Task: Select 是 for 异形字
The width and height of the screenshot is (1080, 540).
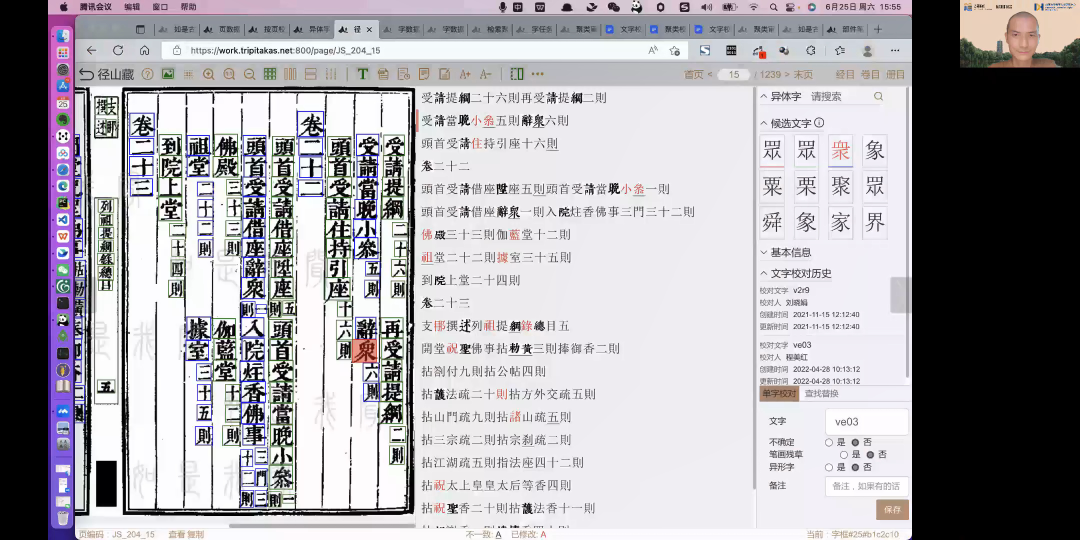Action: (829, 467)
